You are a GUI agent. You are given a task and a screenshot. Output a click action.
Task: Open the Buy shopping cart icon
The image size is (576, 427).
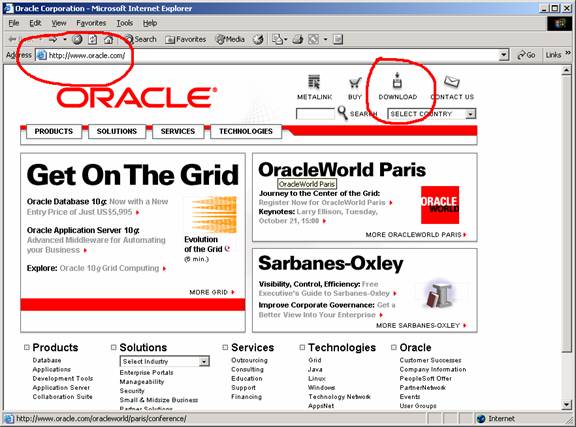tap(355, 83)
